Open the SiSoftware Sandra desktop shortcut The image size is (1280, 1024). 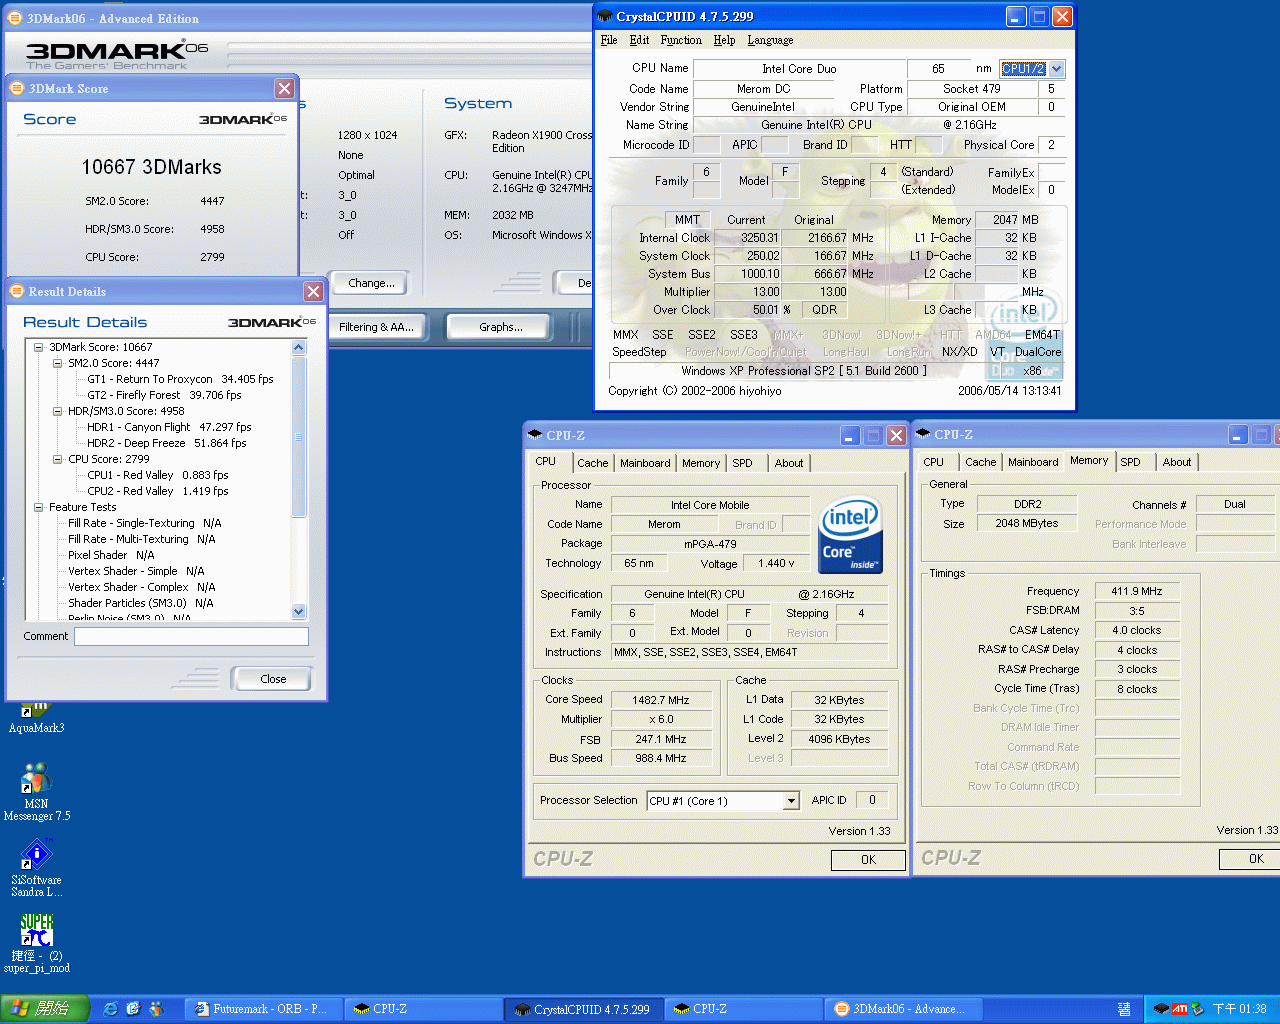(36, 868)
